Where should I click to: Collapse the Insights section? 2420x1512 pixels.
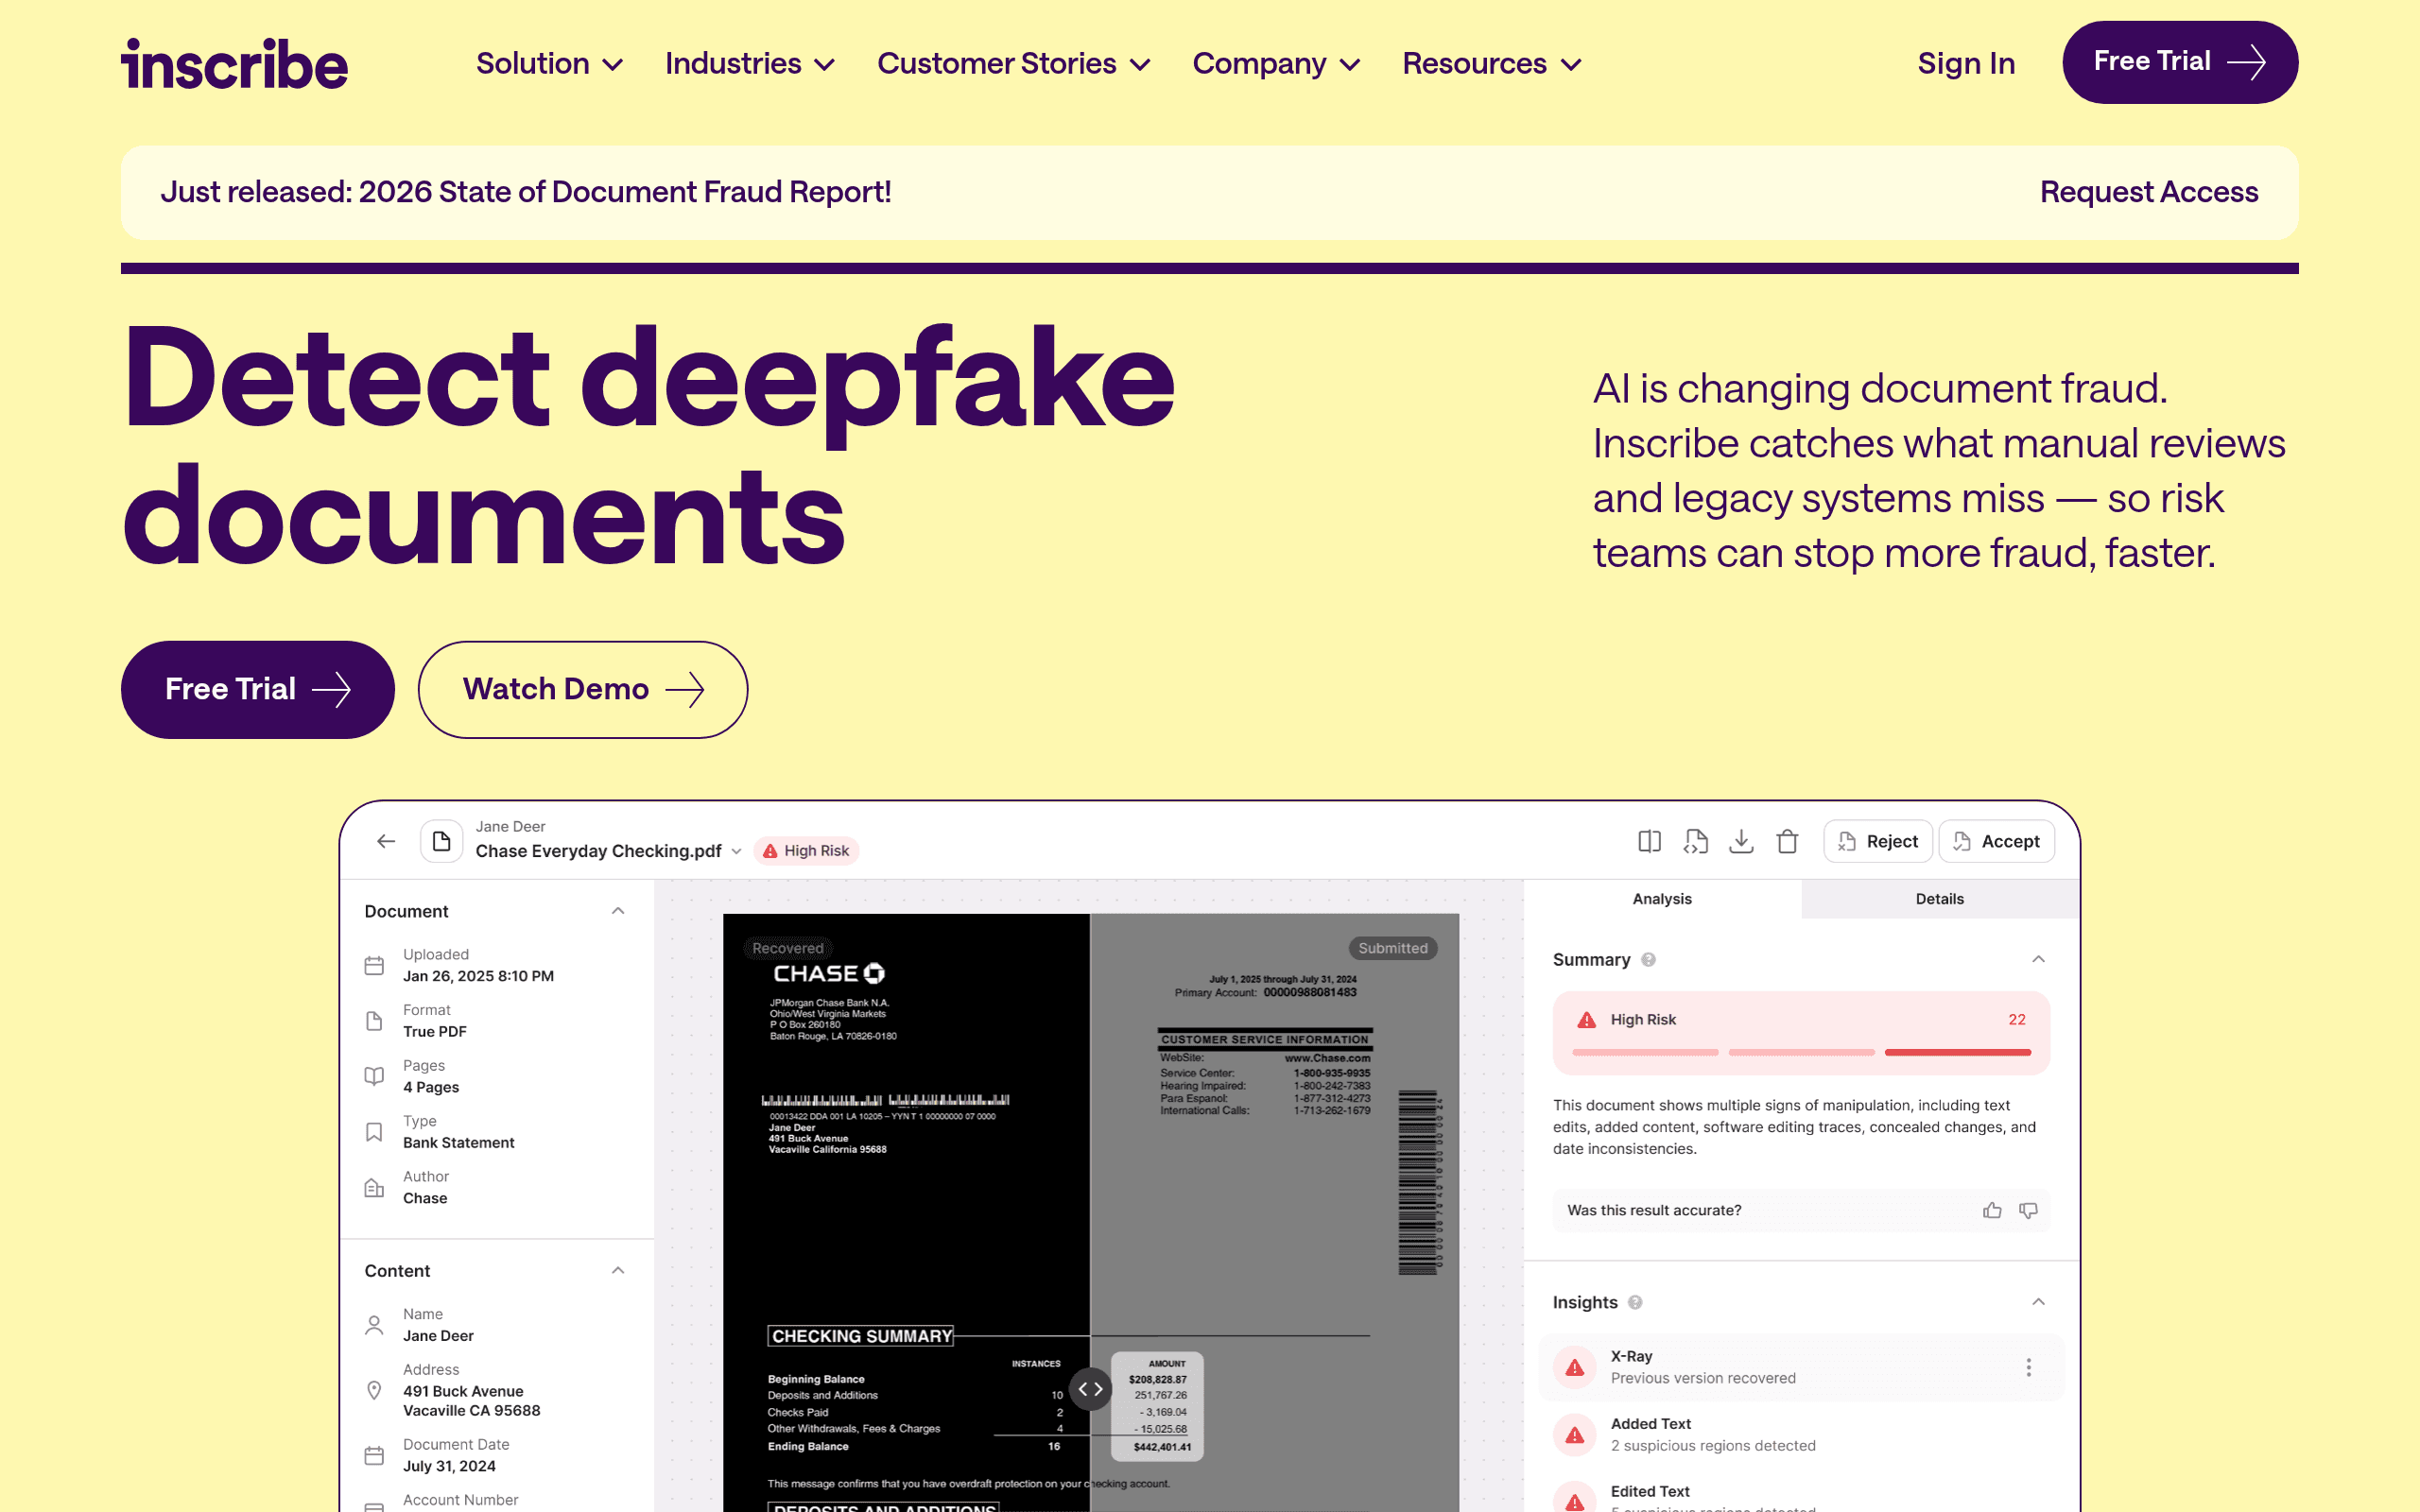tap(2038, 1302)
